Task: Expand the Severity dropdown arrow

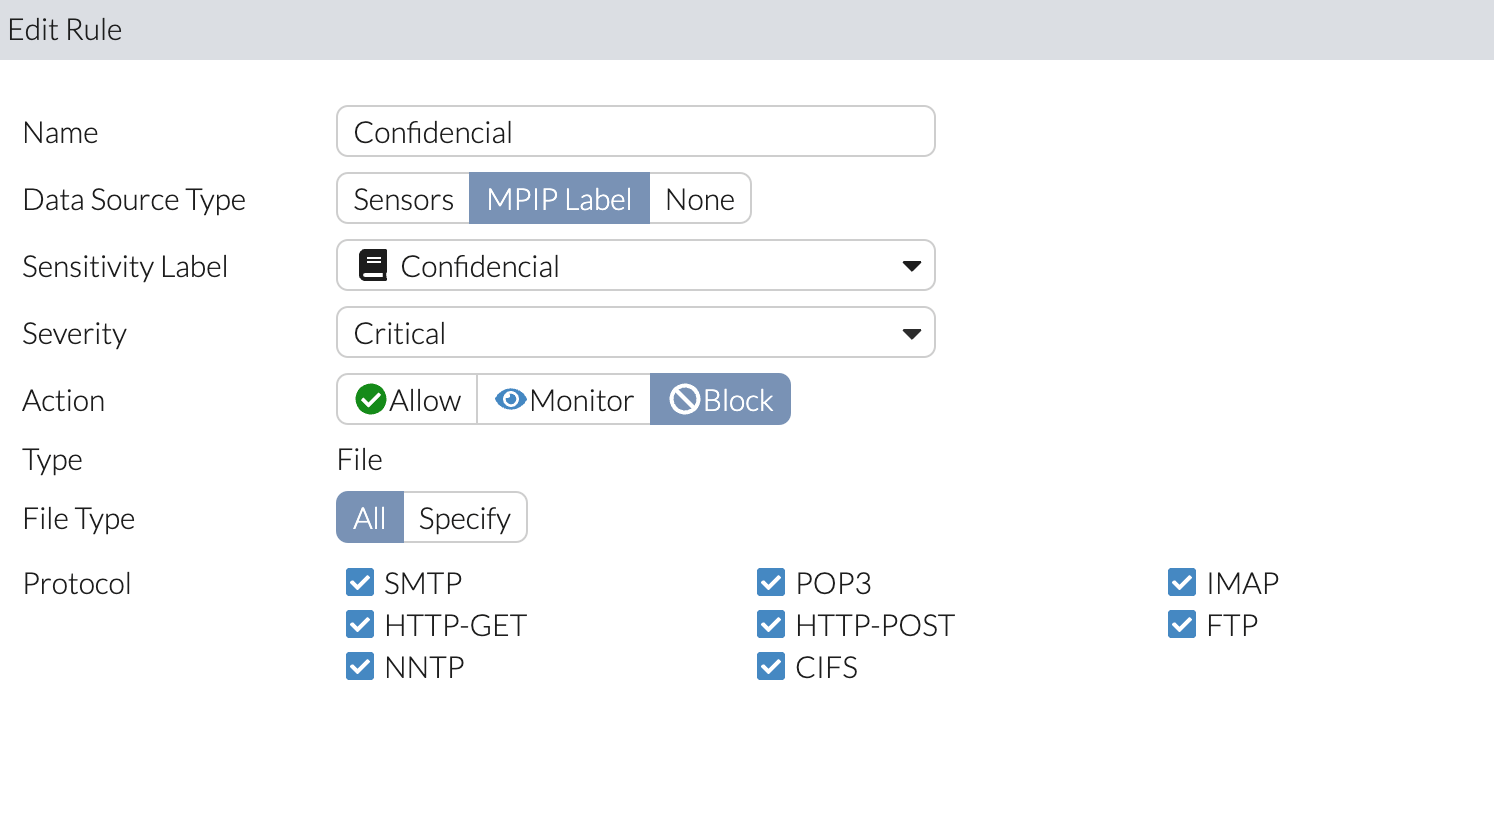Action: pyautogui.click(x=911, y=333)
